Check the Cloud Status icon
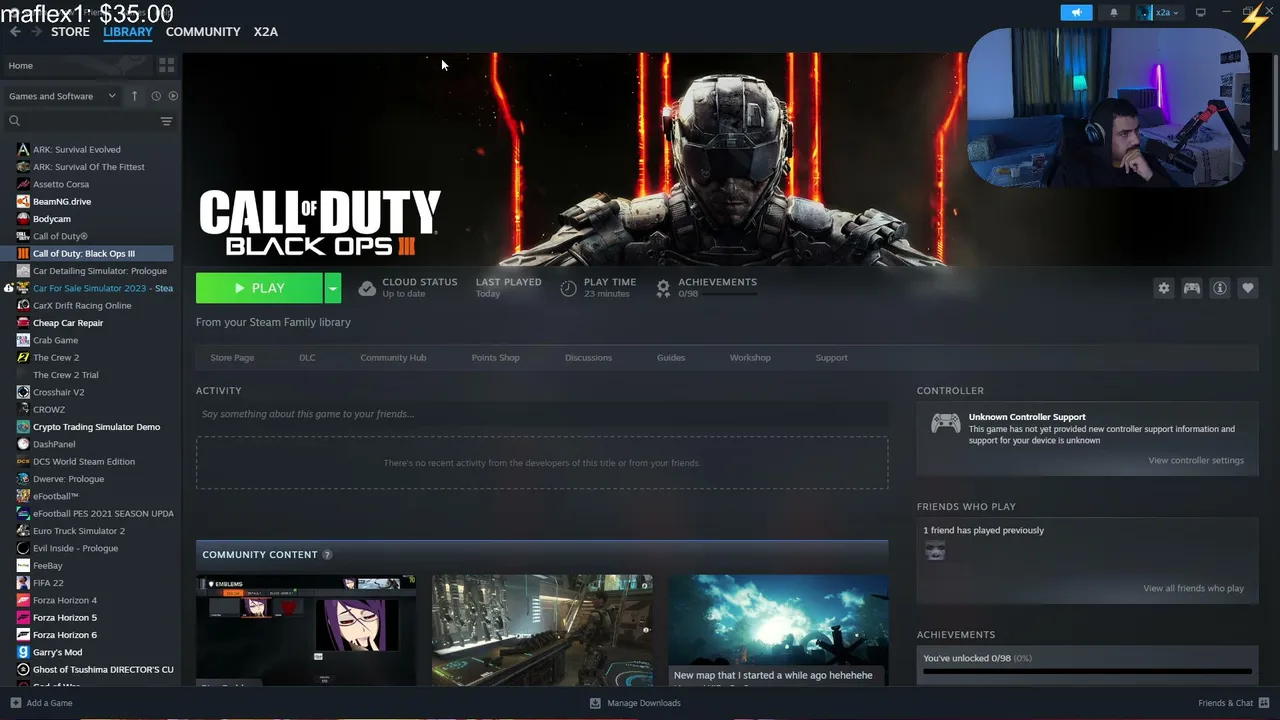Viewport: 1280px width, 720px height. coord(367,288)
